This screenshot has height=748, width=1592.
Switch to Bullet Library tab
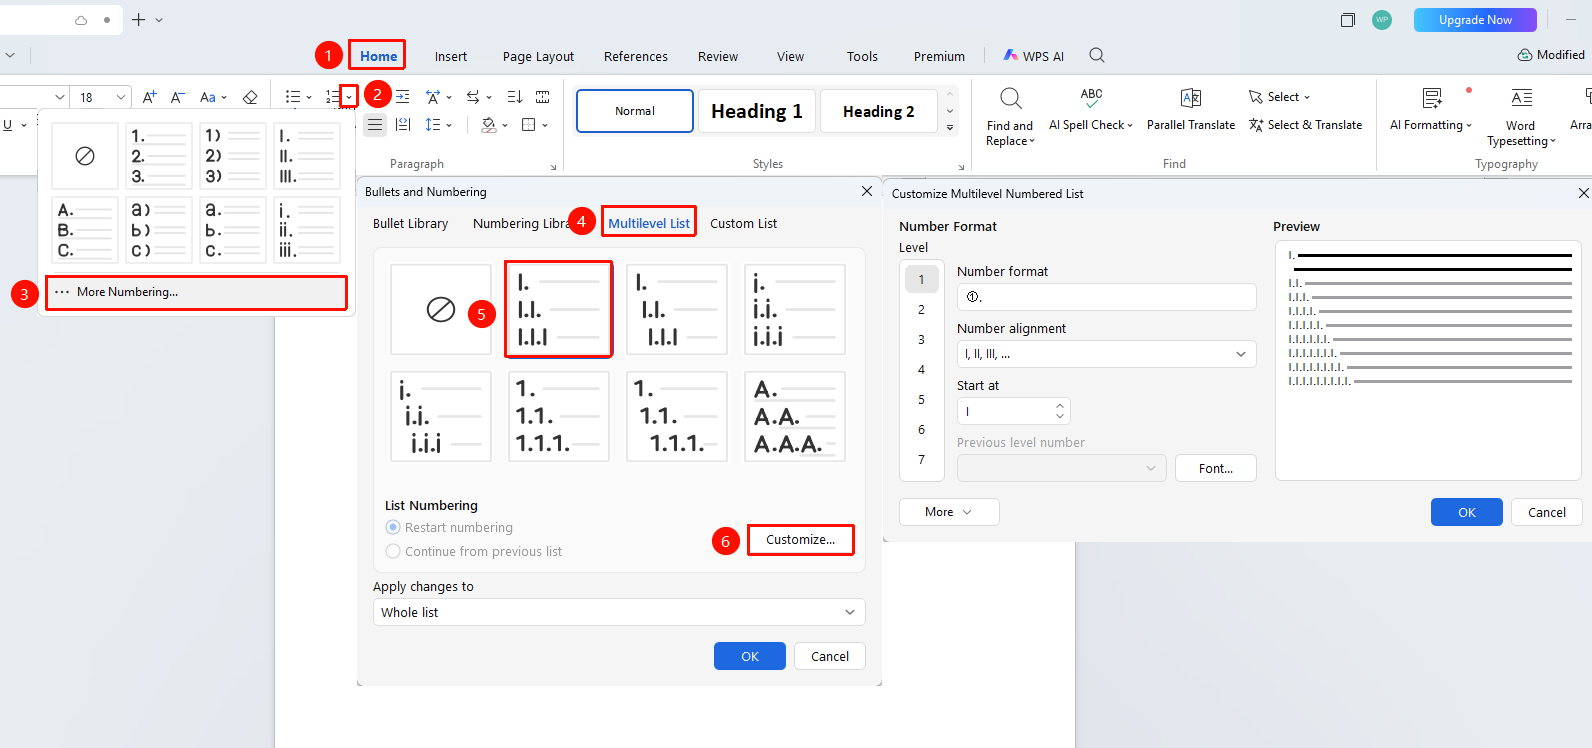[x=410, y=223]
